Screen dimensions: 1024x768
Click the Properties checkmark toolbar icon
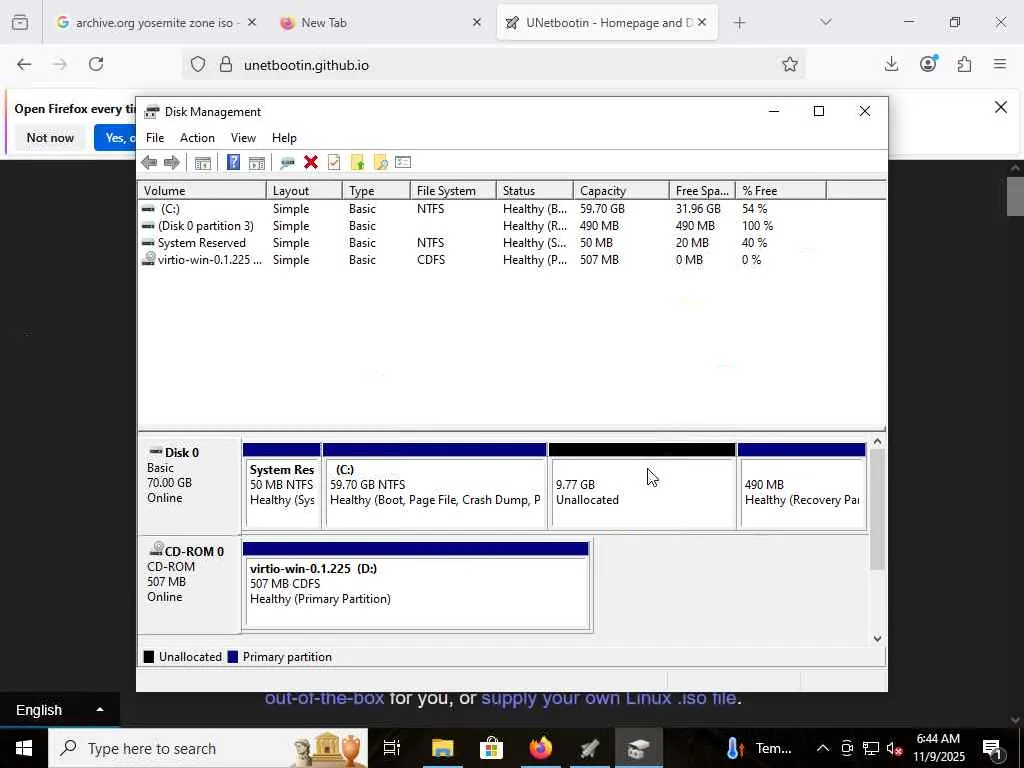click(x=334, y=163)
